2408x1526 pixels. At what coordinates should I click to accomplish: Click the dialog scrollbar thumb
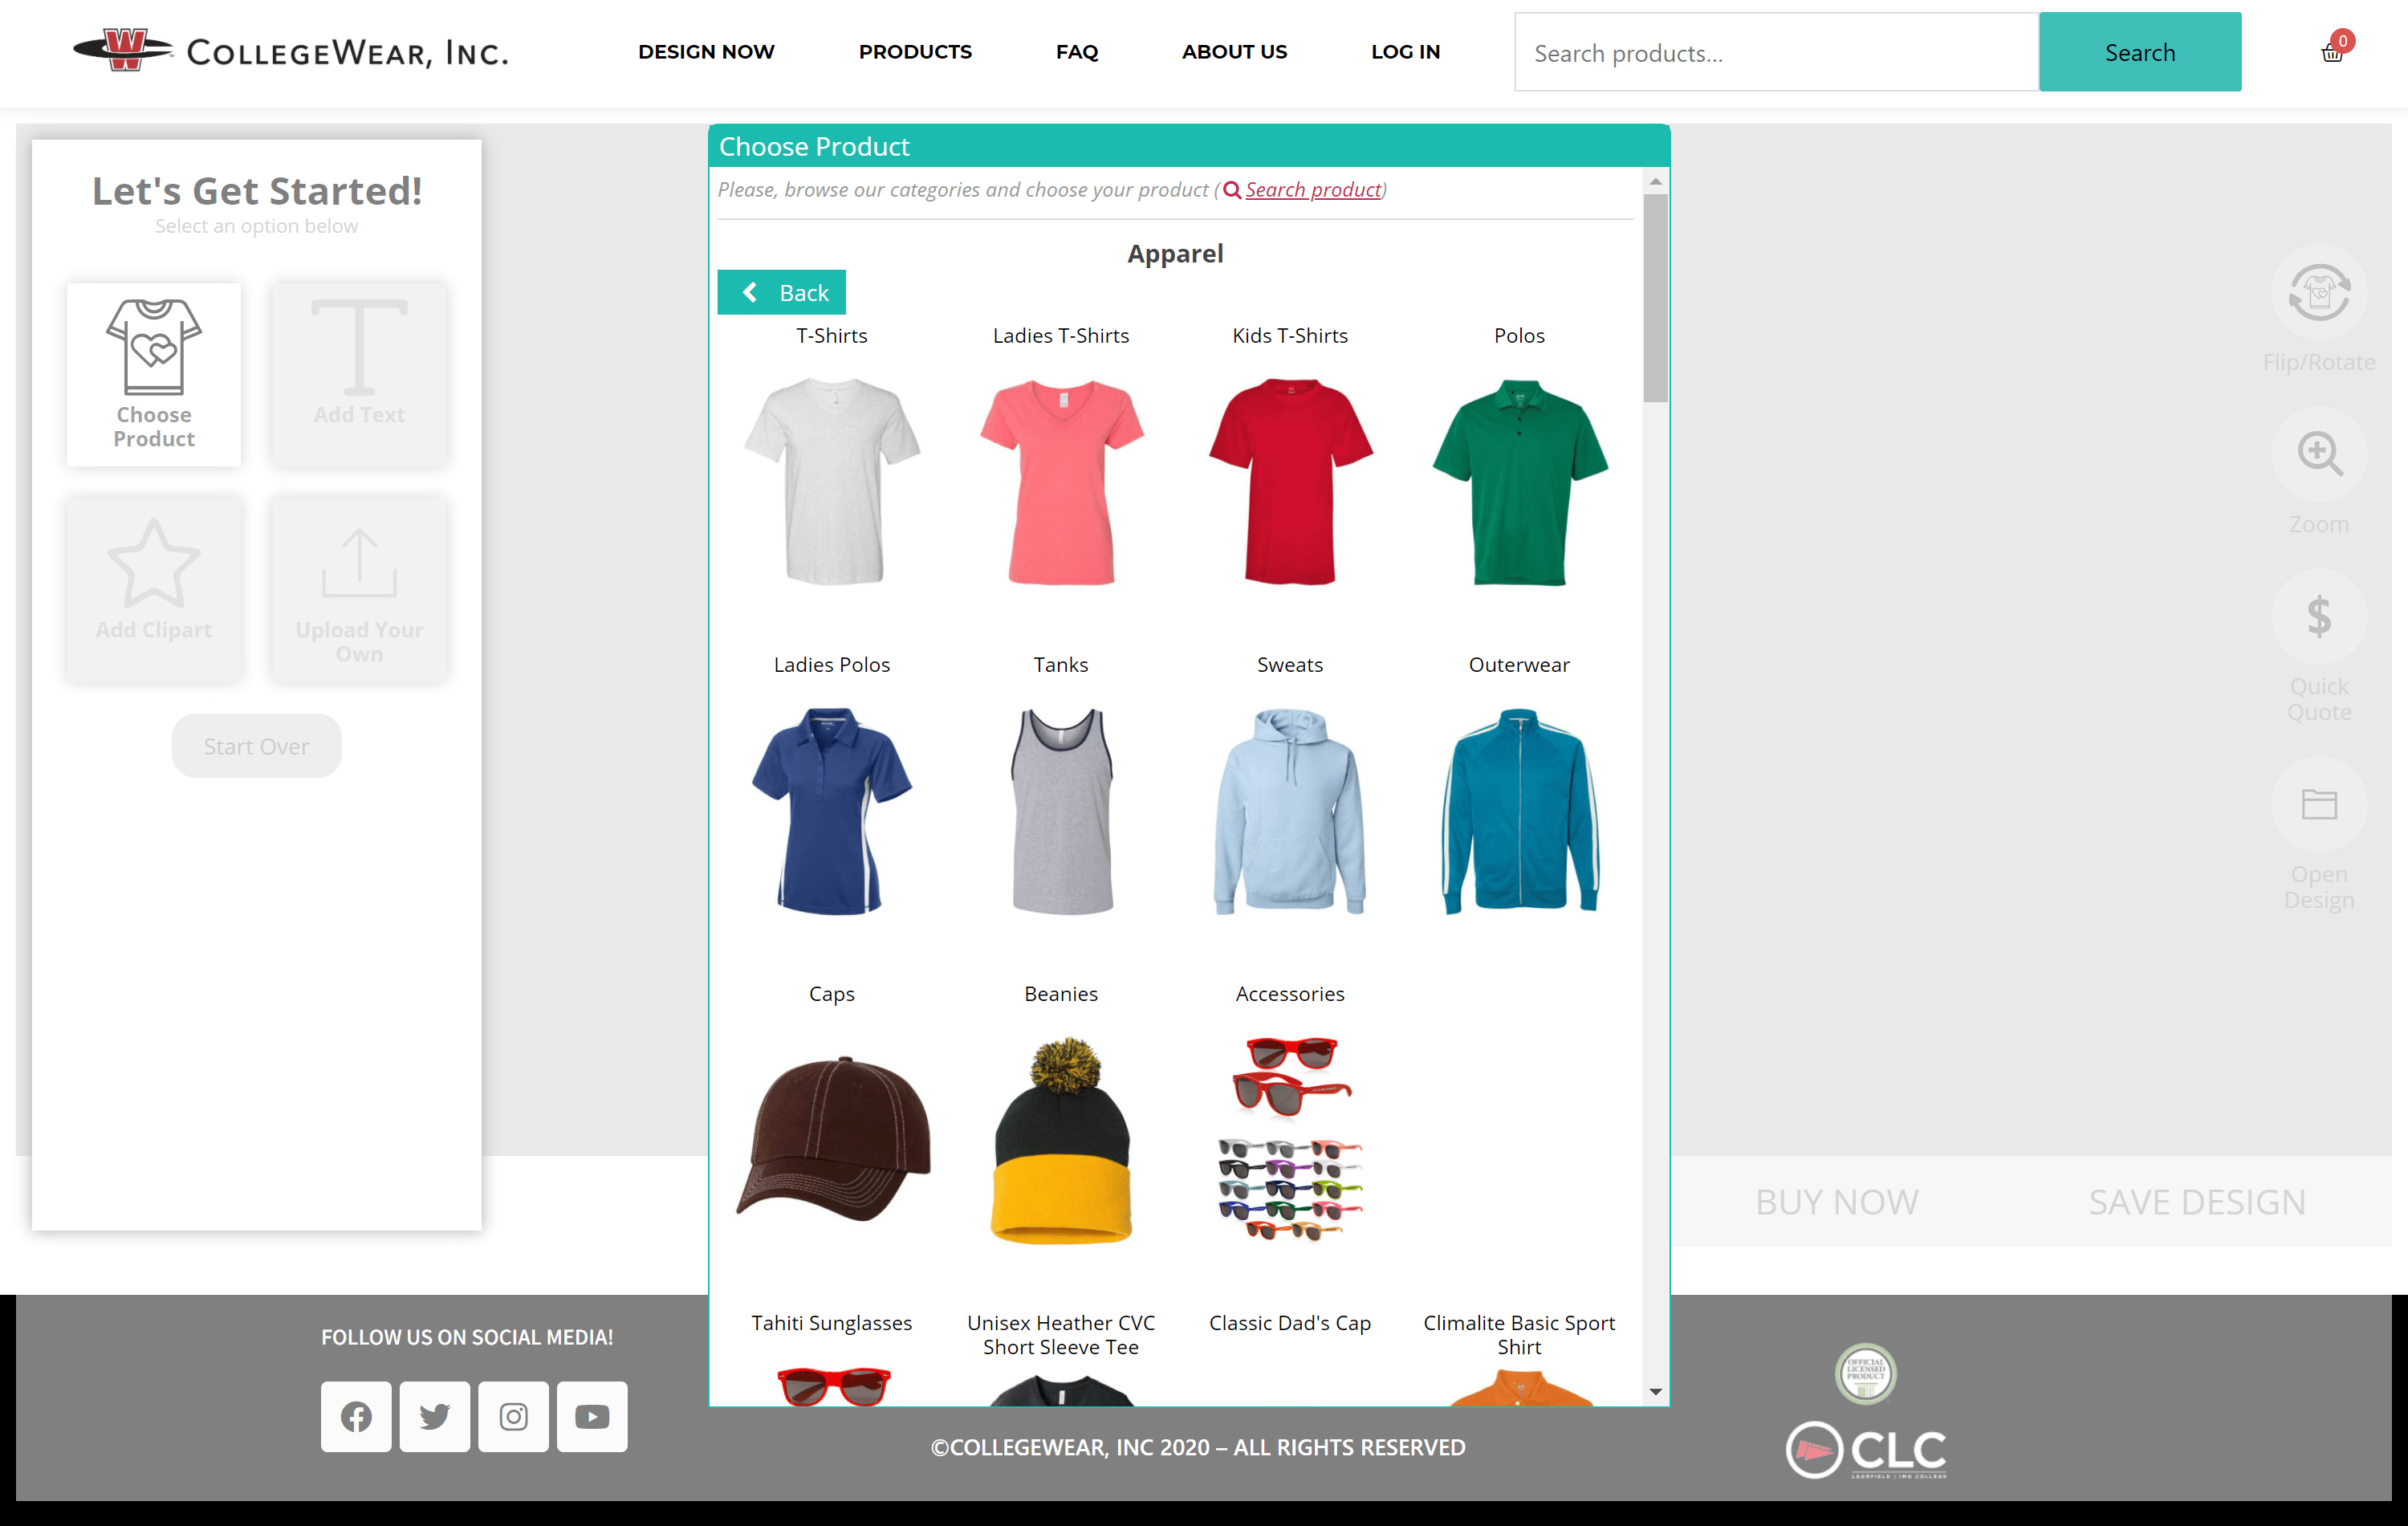(1655, 298)
